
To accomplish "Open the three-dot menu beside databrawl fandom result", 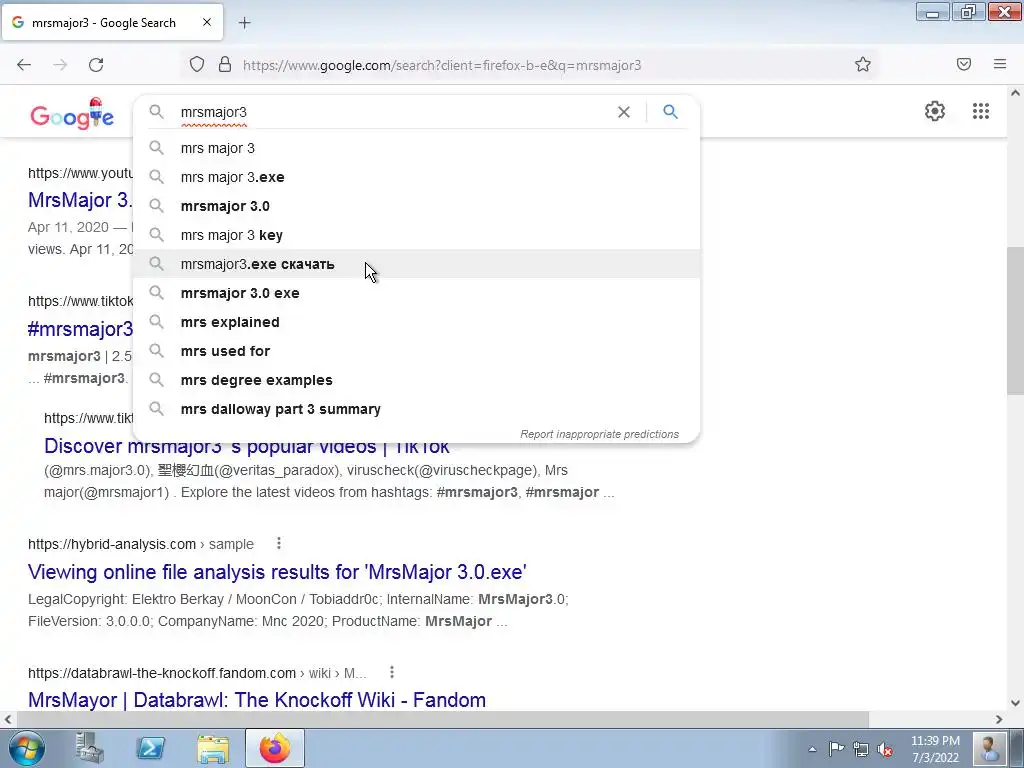I will click(x=392, y=672).
